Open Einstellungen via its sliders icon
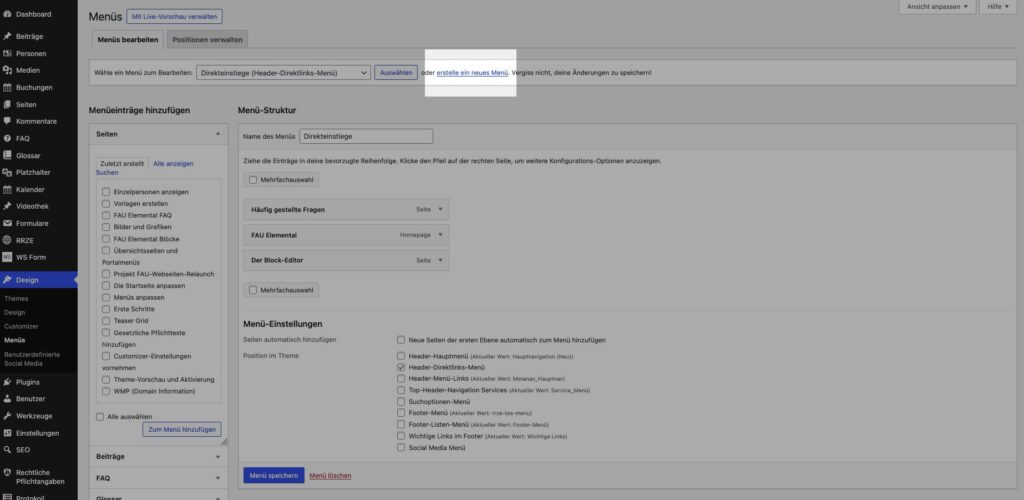Screen dimensions: 1024x500 (8, 433)
